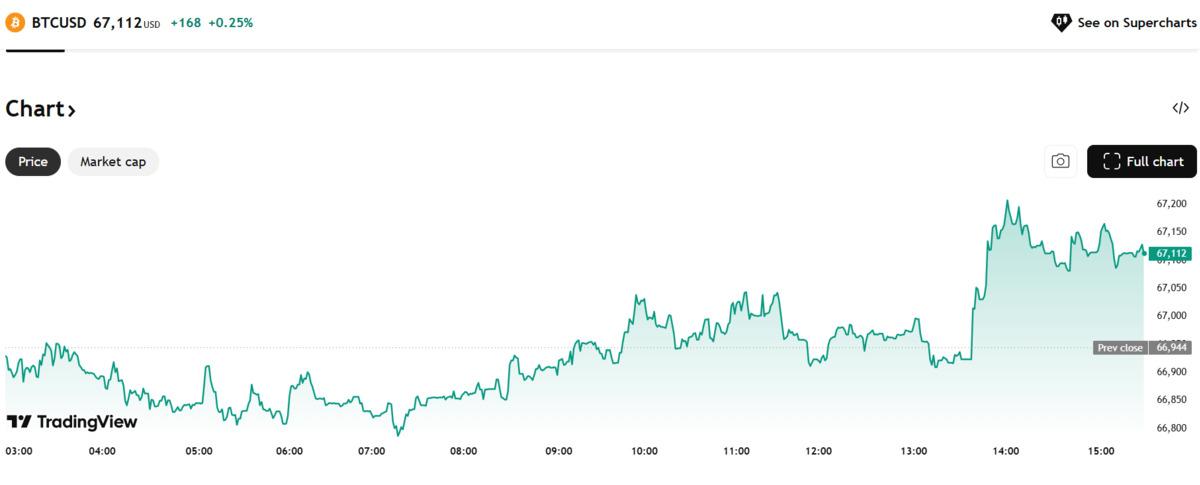This screenshot has width=1200, height=485.
Task: Take a chart snapshot with camera icon
Action: pyautogui.click(x=1060, y=161)
